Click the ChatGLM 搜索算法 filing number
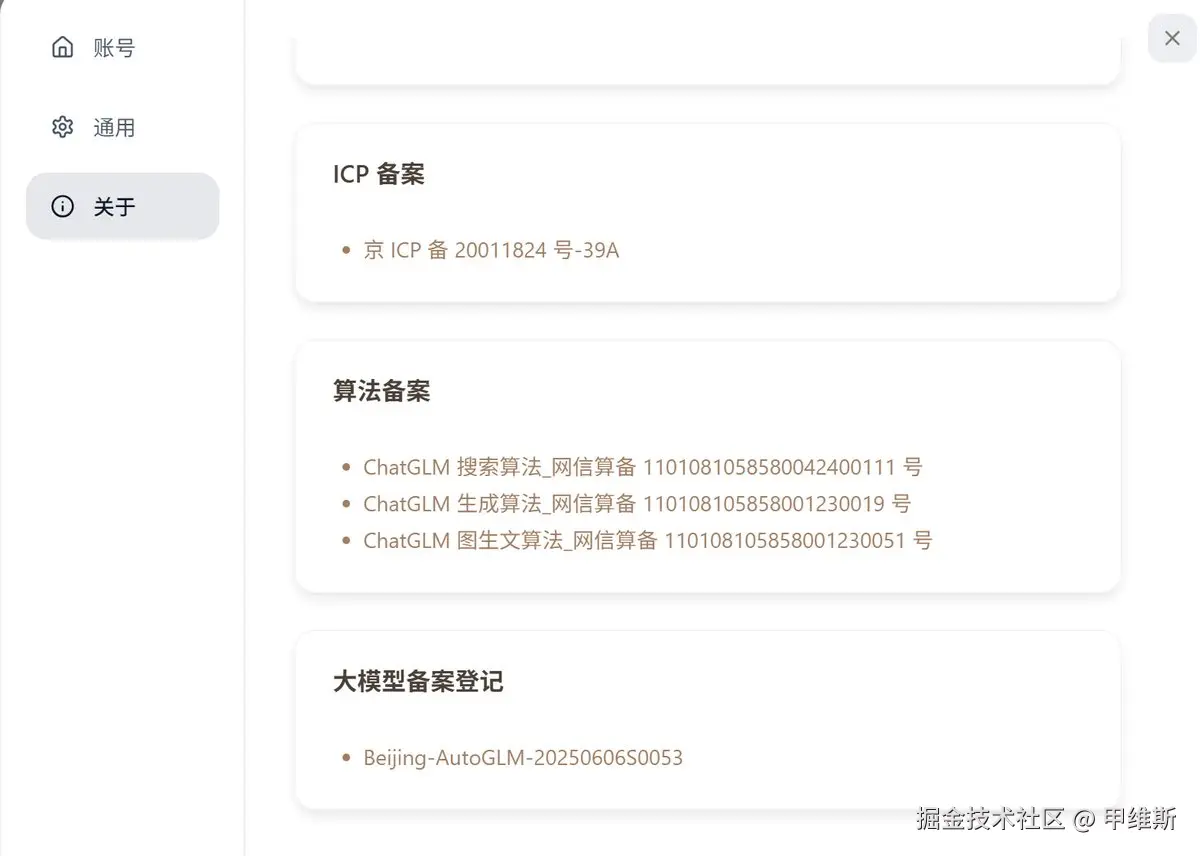This screenshot has width=1200, height=856. click(x=642, y=466)
